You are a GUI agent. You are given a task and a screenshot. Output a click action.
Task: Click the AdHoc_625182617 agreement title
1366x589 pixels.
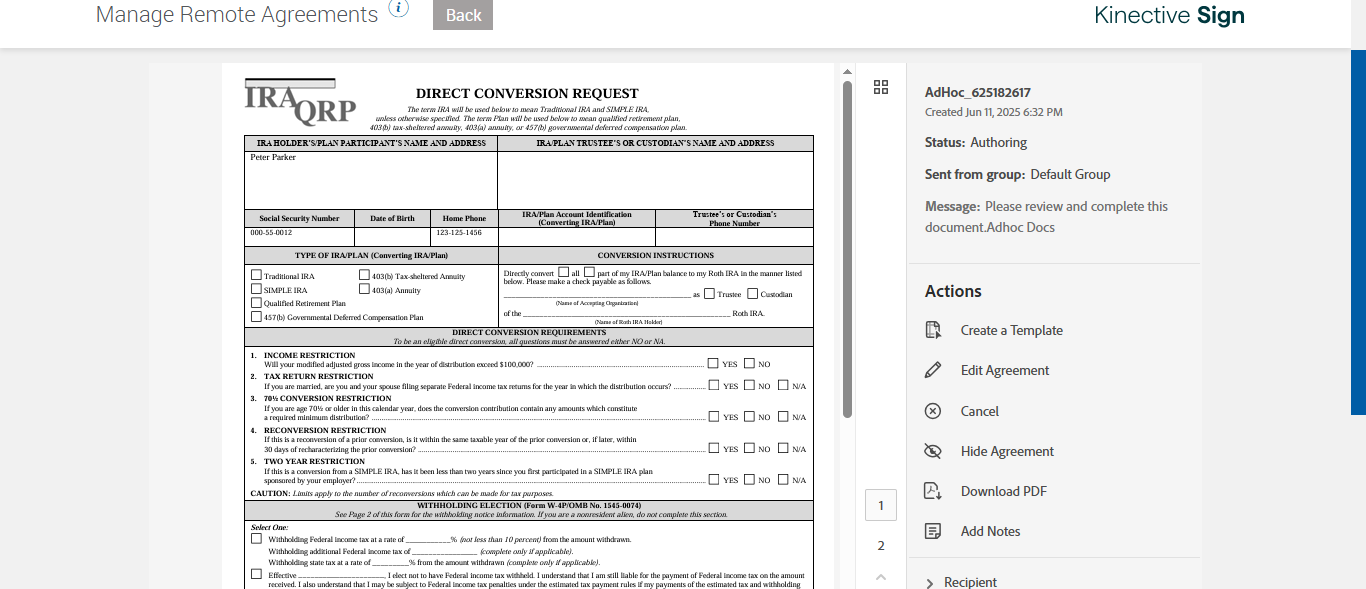tap(978, 92)
